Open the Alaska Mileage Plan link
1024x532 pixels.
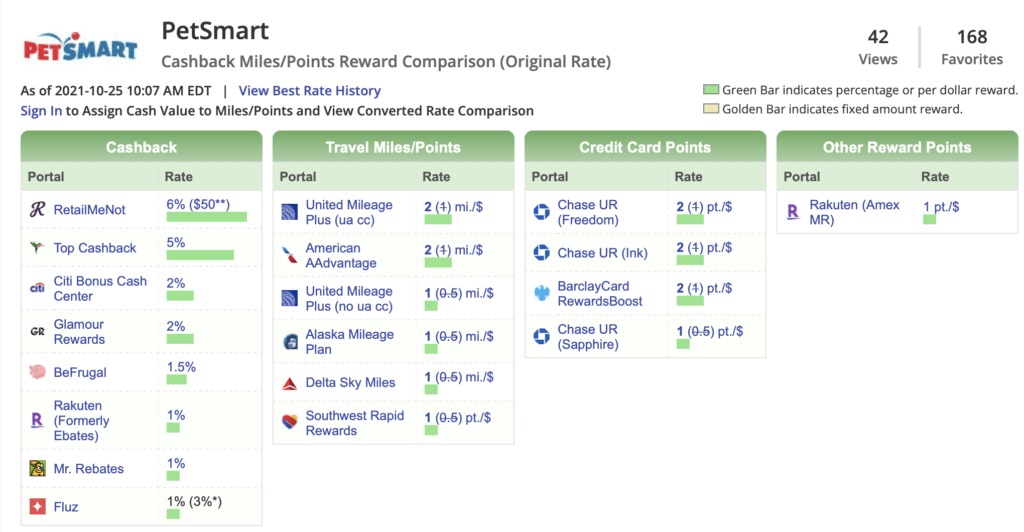click(x=349, y=342)
